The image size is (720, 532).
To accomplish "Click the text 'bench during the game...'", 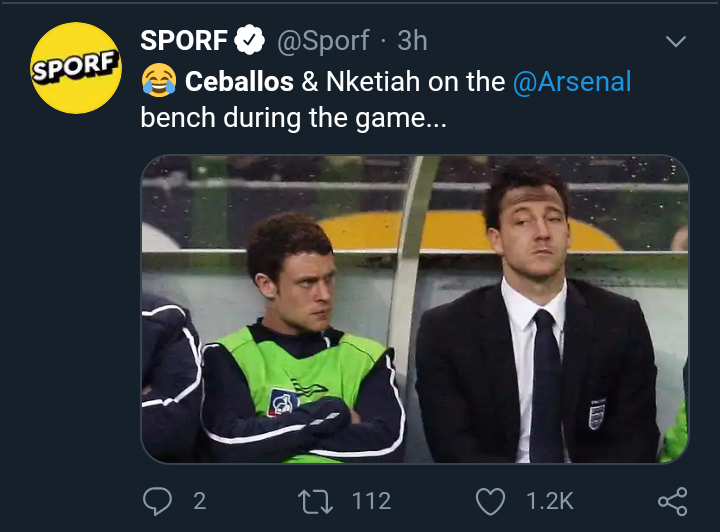I will click(x=294, y=117).
